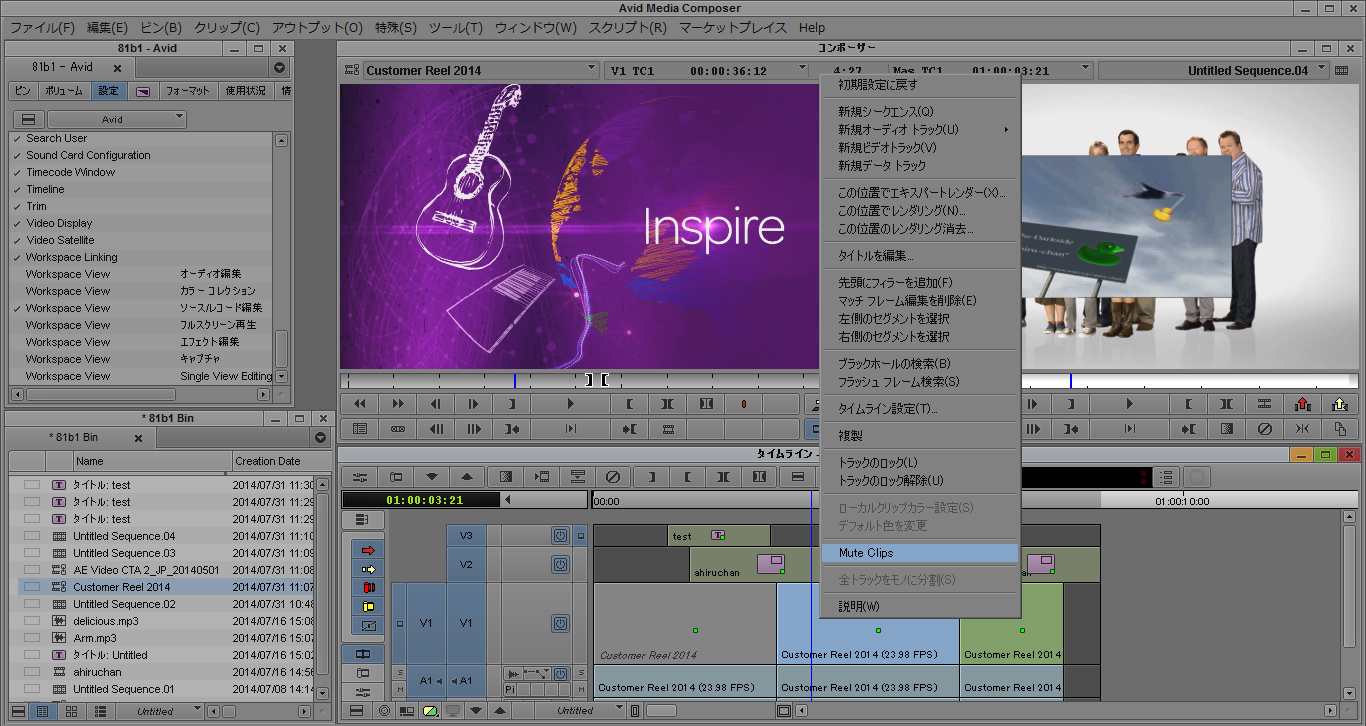1366x726 pixels.
Task: Play the source monitor clip
Action: pos(571,404)
